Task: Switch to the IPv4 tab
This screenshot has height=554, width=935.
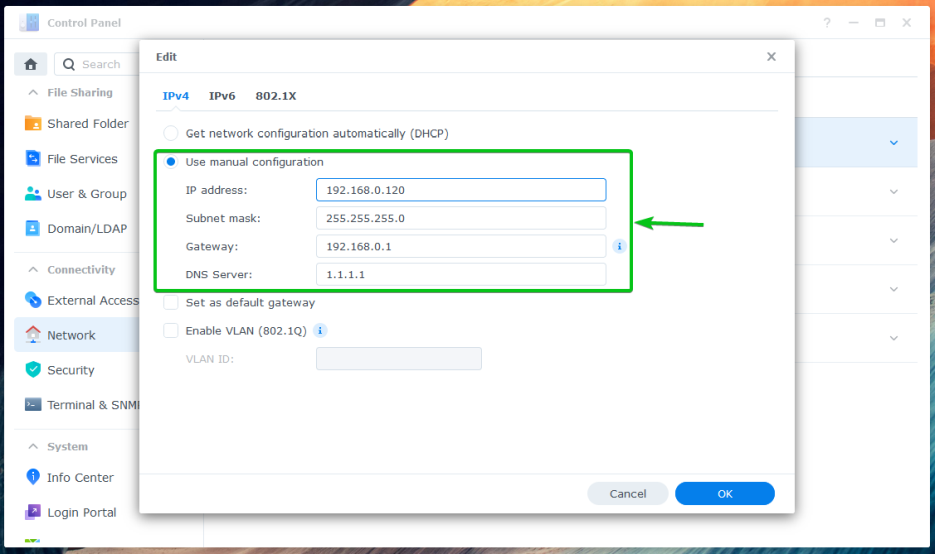Action: [x=175, y=96]
